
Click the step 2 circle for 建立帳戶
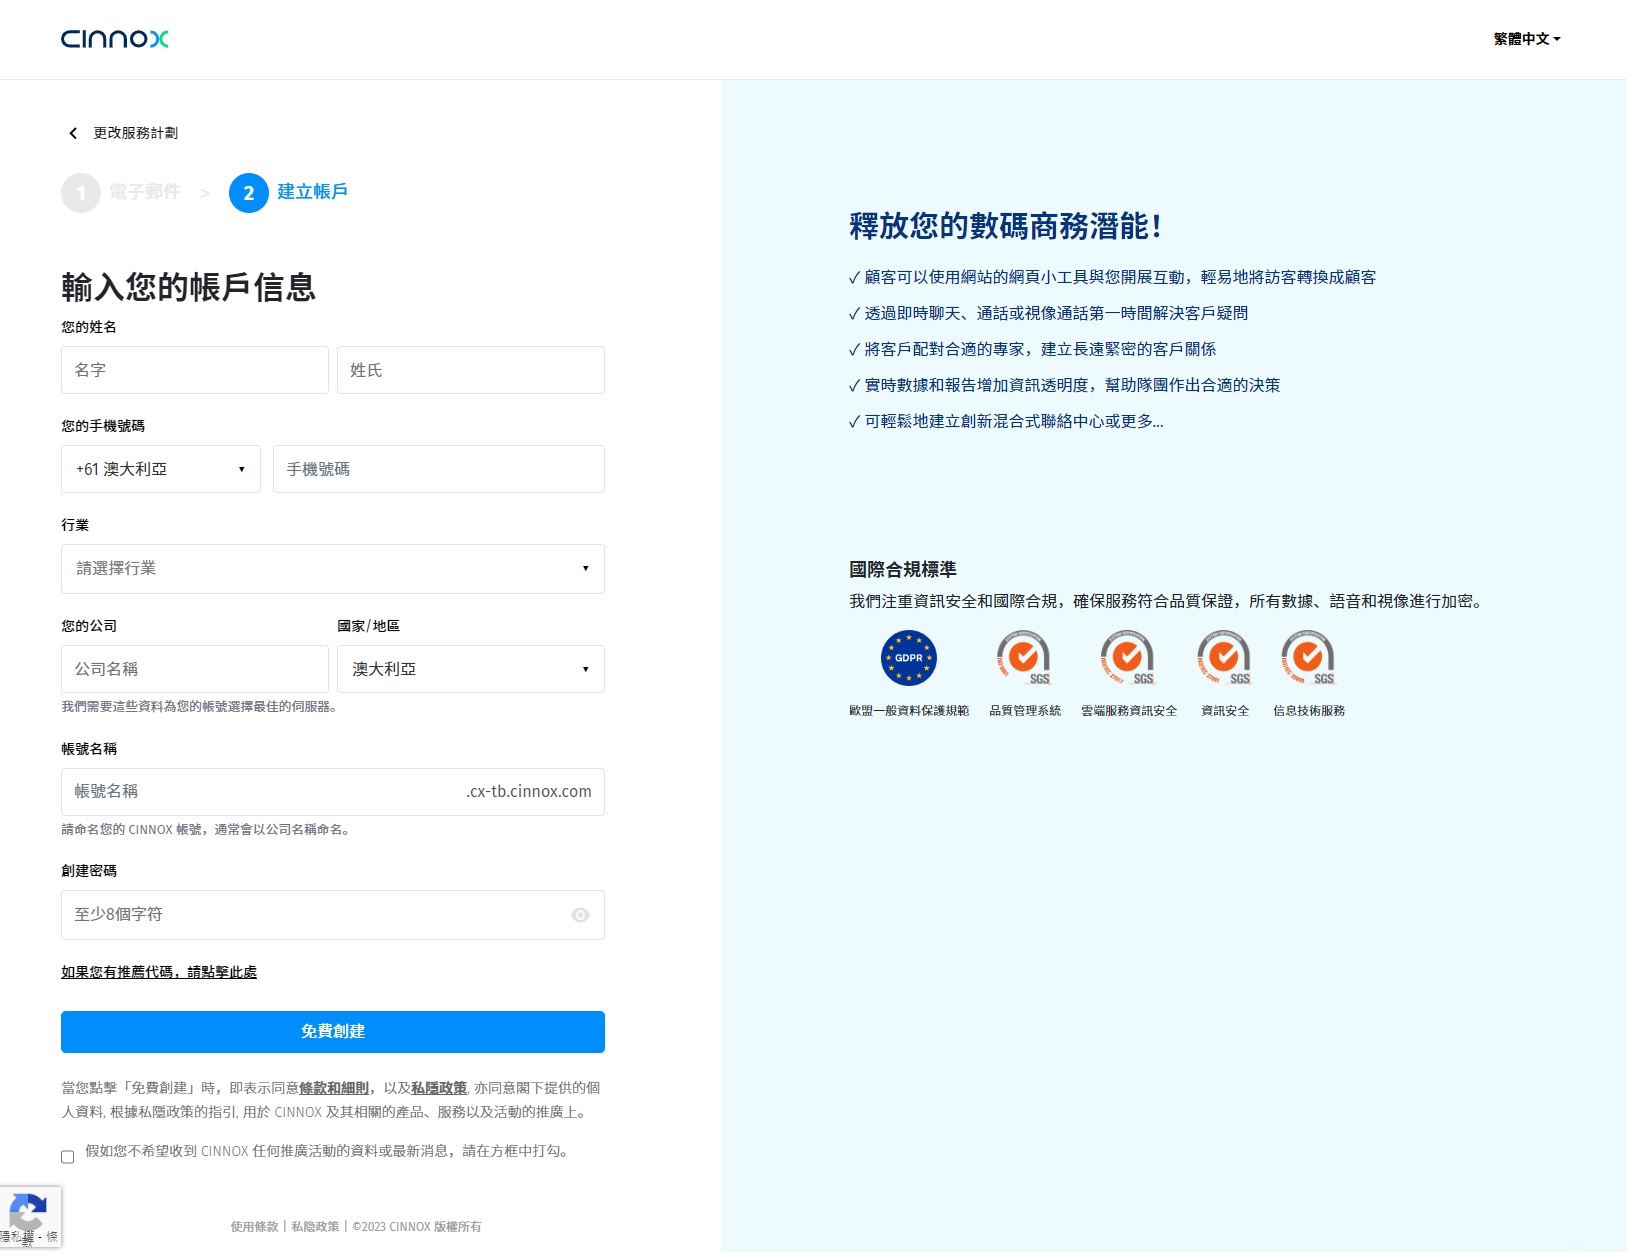click(x=249, y=193)
